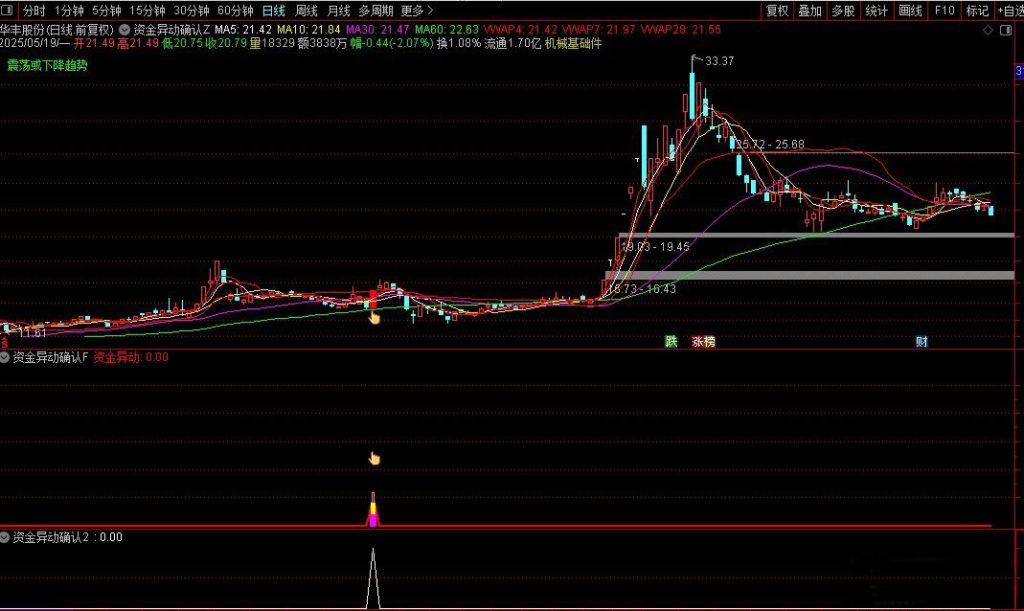The height and width of the screenshot is (611, 1024).
Task: Click the hand pointer signal on main chart
Action: click(374, 318)
